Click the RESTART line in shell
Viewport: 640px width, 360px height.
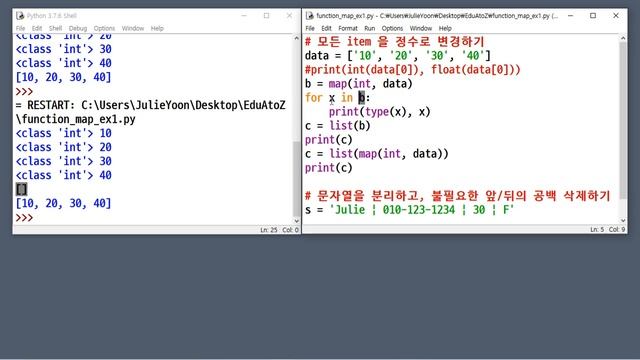pos(151,105)
